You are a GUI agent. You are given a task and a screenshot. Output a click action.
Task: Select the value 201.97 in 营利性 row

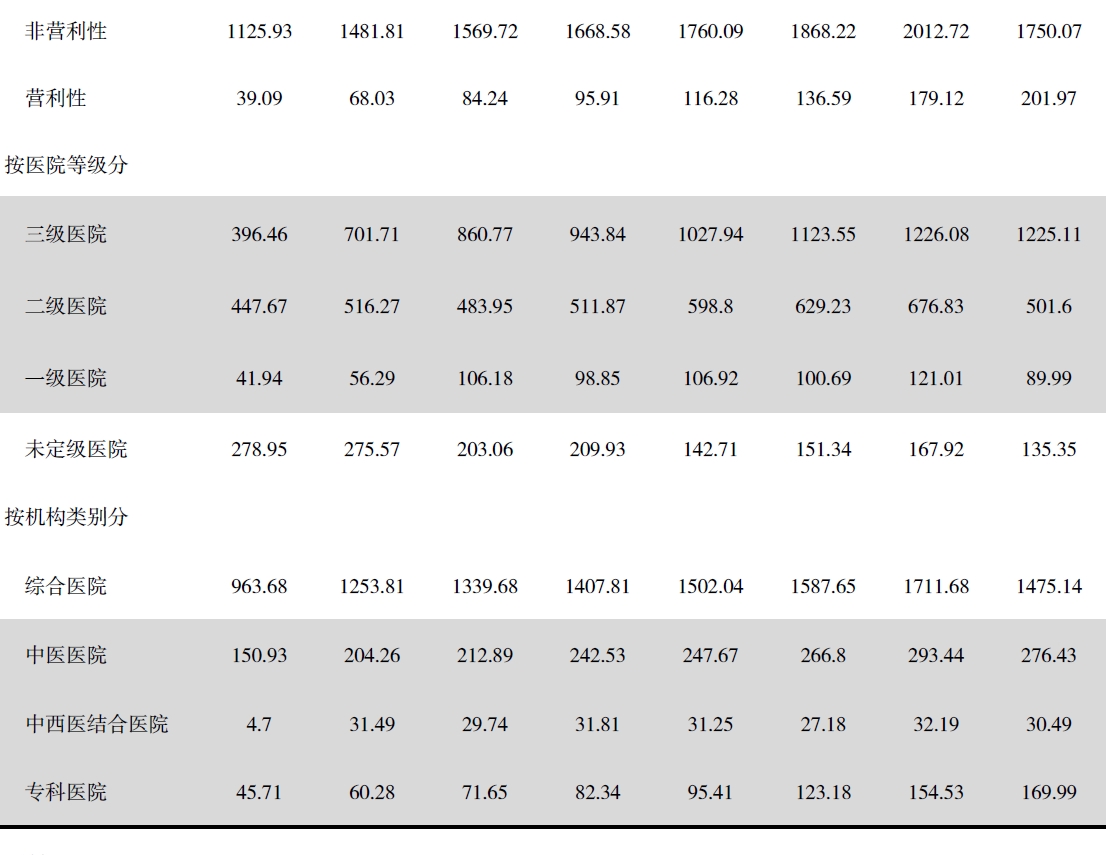click(1048, 98)
